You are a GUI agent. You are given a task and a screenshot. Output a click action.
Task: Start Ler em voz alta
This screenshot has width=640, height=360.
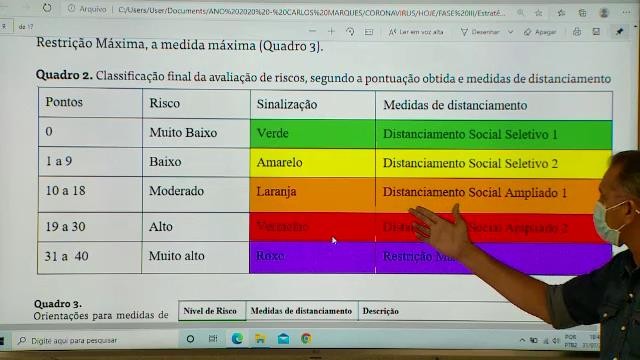[416, 32]
